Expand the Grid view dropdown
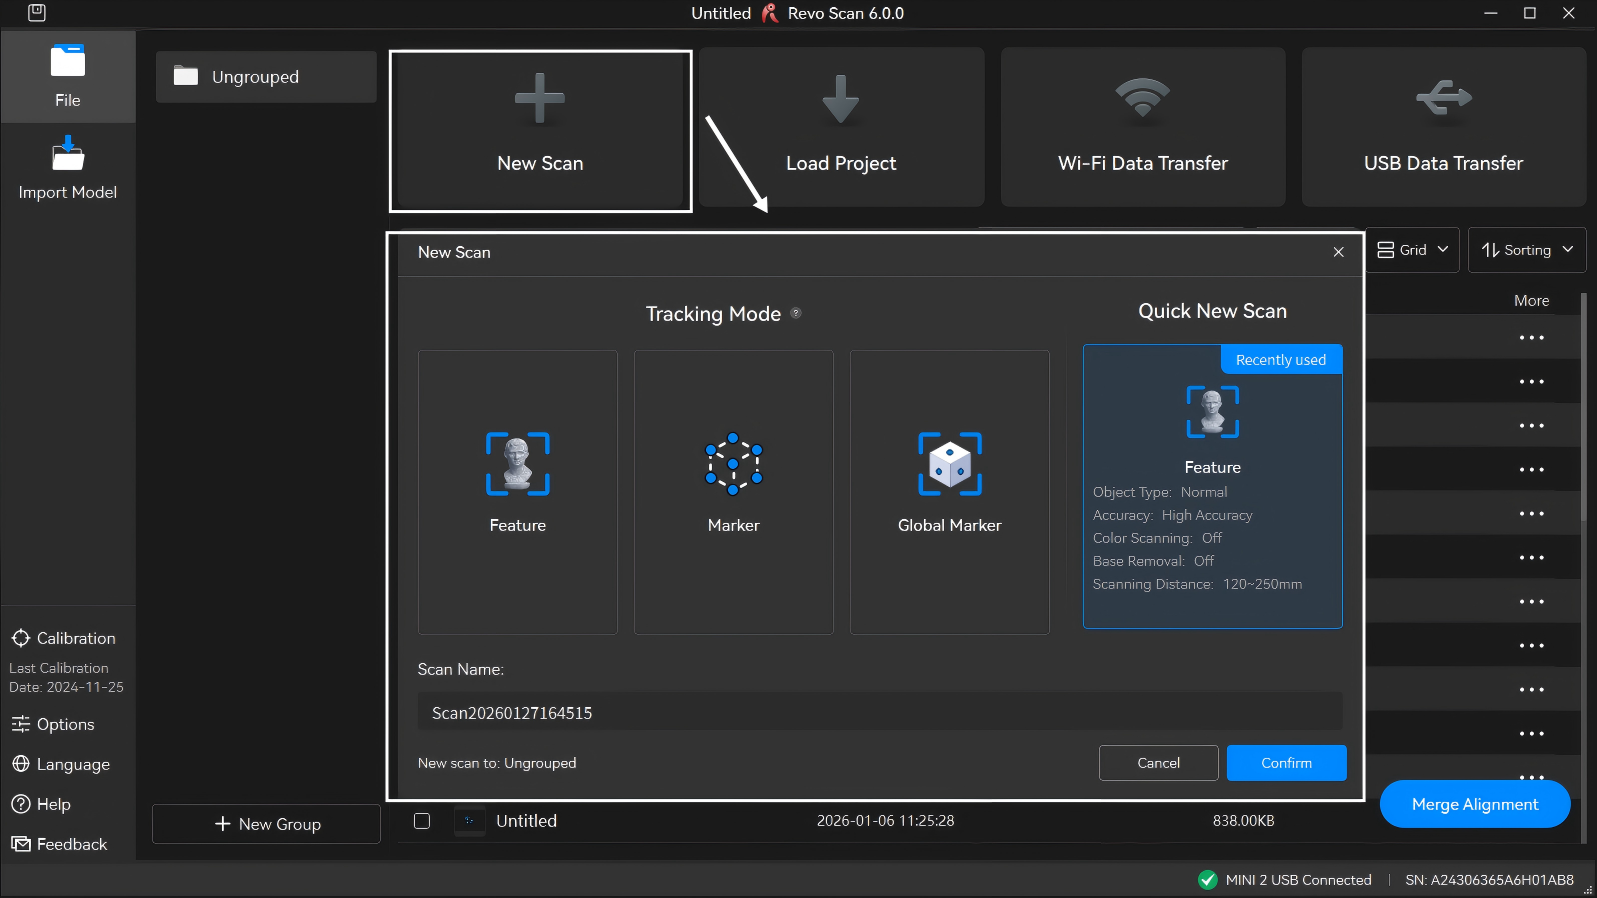 pos(1412,250)
